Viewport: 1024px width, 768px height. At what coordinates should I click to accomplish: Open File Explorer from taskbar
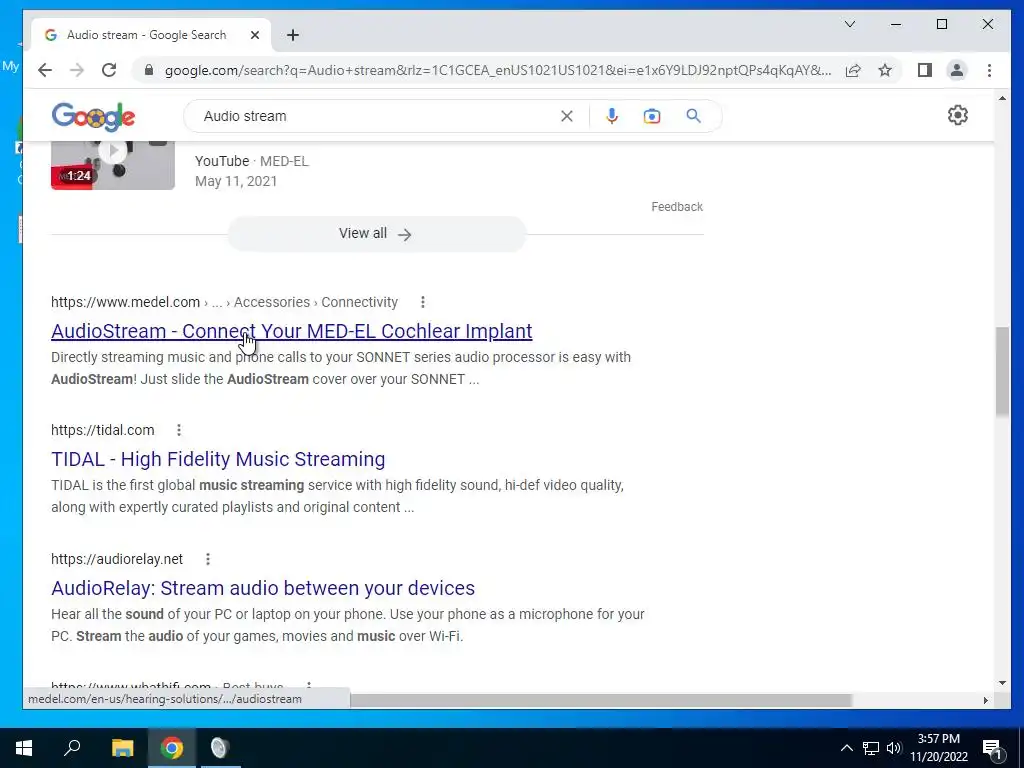tap(122, 748)
